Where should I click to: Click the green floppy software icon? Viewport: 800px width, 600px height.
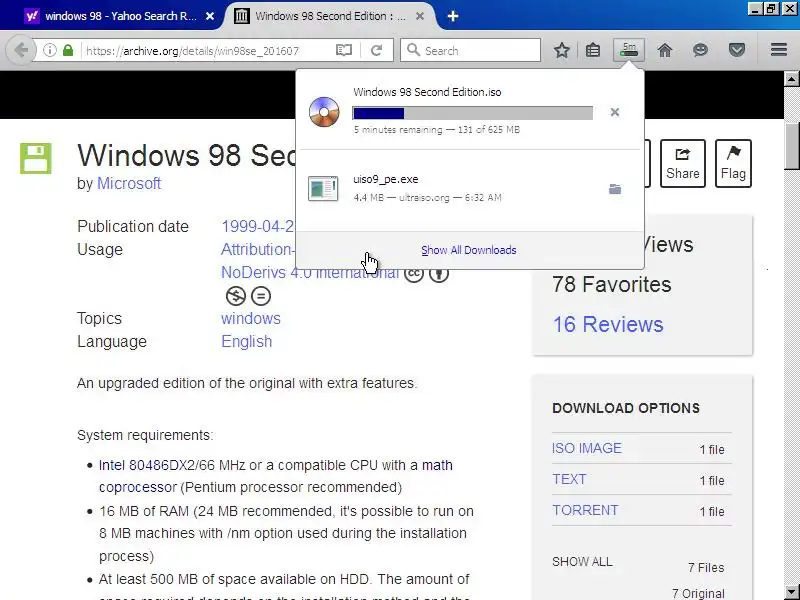click(36, 159)
